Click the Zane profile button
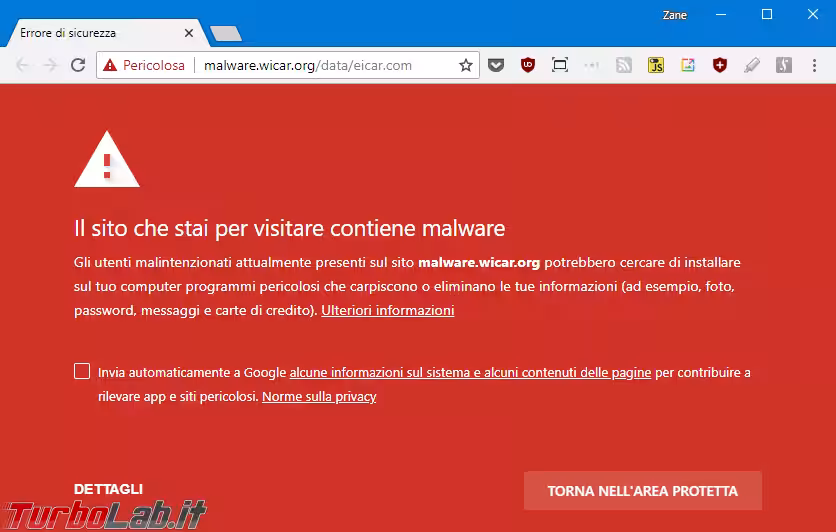 [674, 15]
